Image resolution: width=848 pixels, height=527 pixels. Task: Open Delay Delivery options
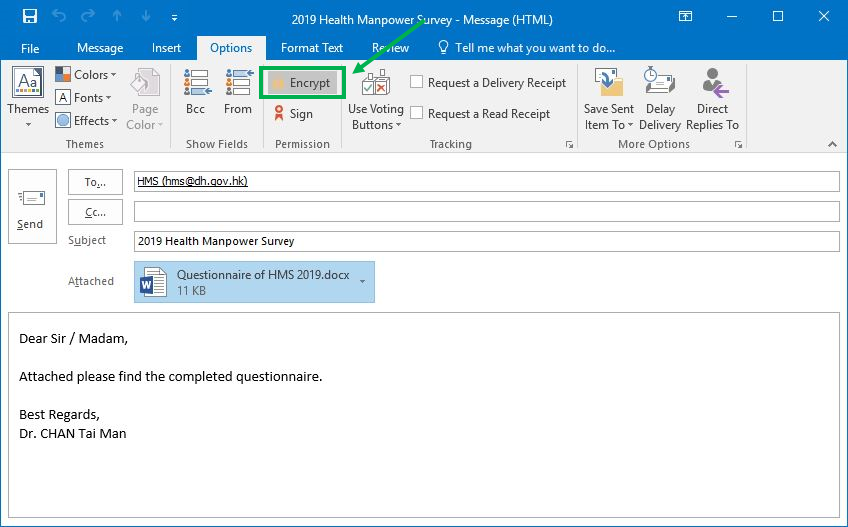[660, 98]
